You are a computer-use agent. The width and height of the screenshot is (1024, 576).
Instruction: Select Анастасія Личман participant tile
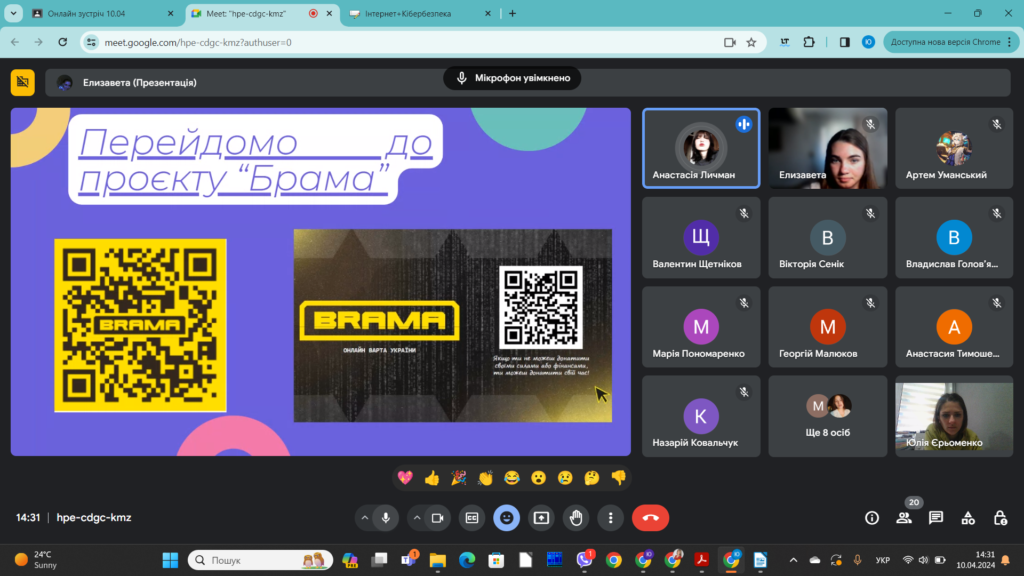[x=701, y=148]
